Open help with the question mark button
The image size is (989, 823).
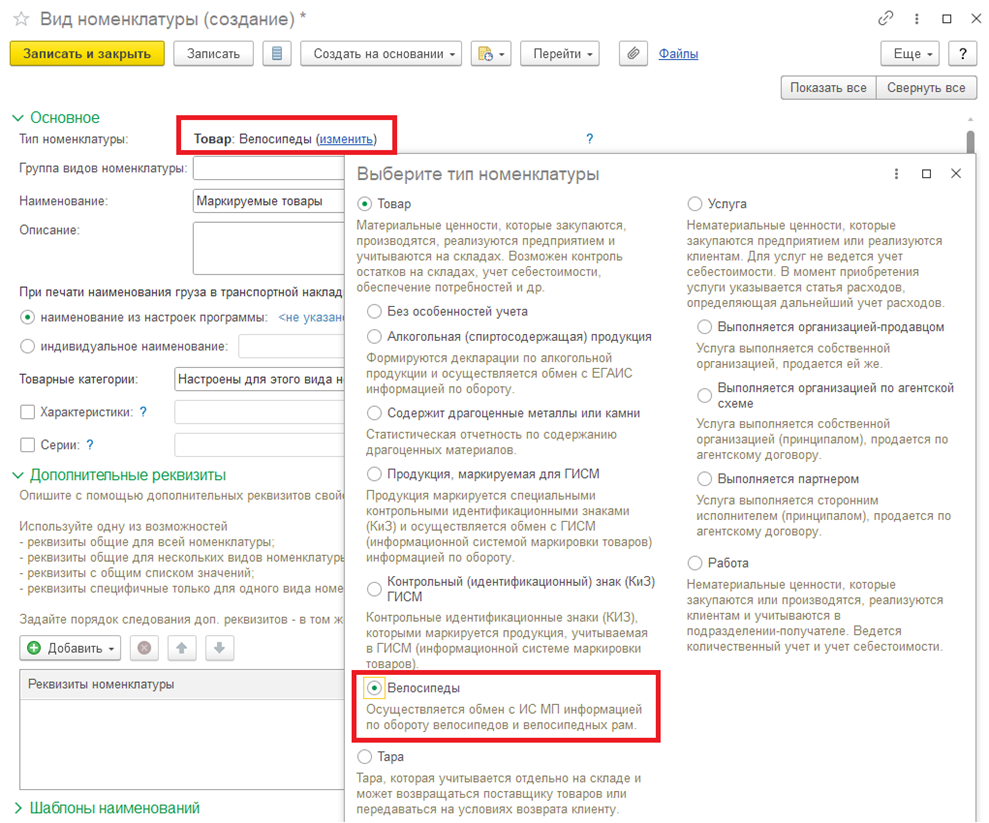[x=963, y=54]
